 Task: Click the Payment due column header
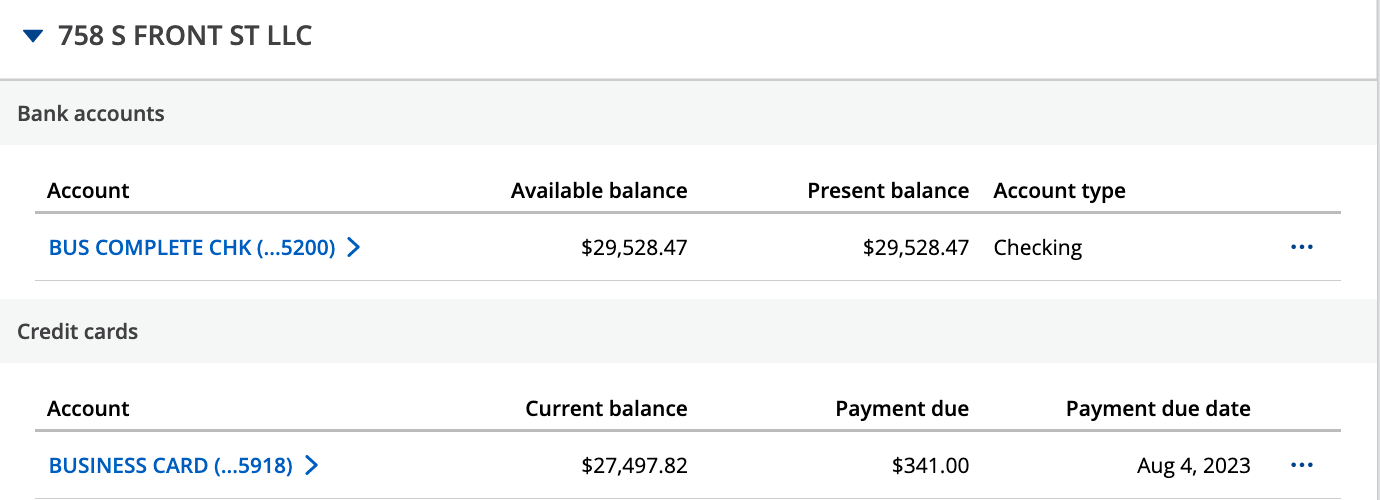[x=902, y=408]
